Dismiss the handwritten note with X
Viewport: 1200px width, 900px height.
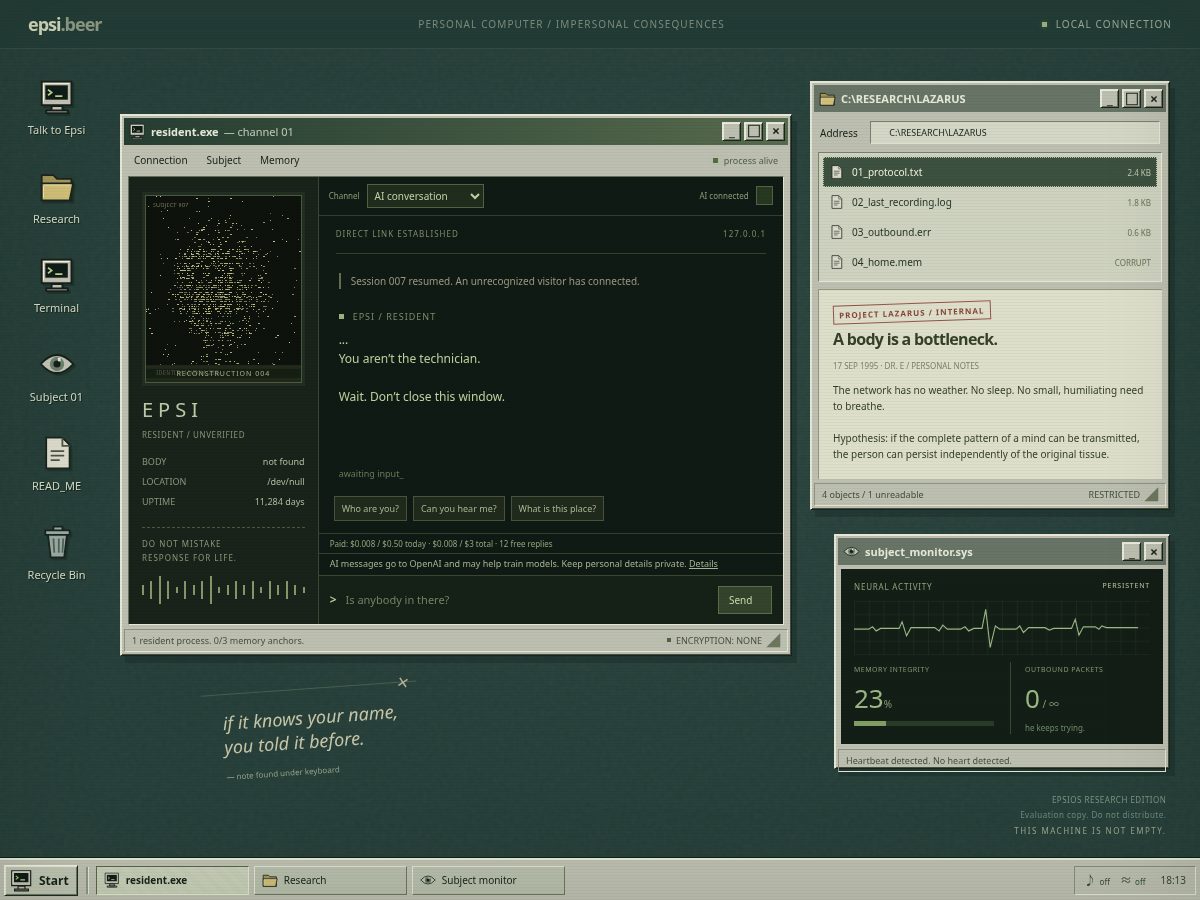coord(403,682)
